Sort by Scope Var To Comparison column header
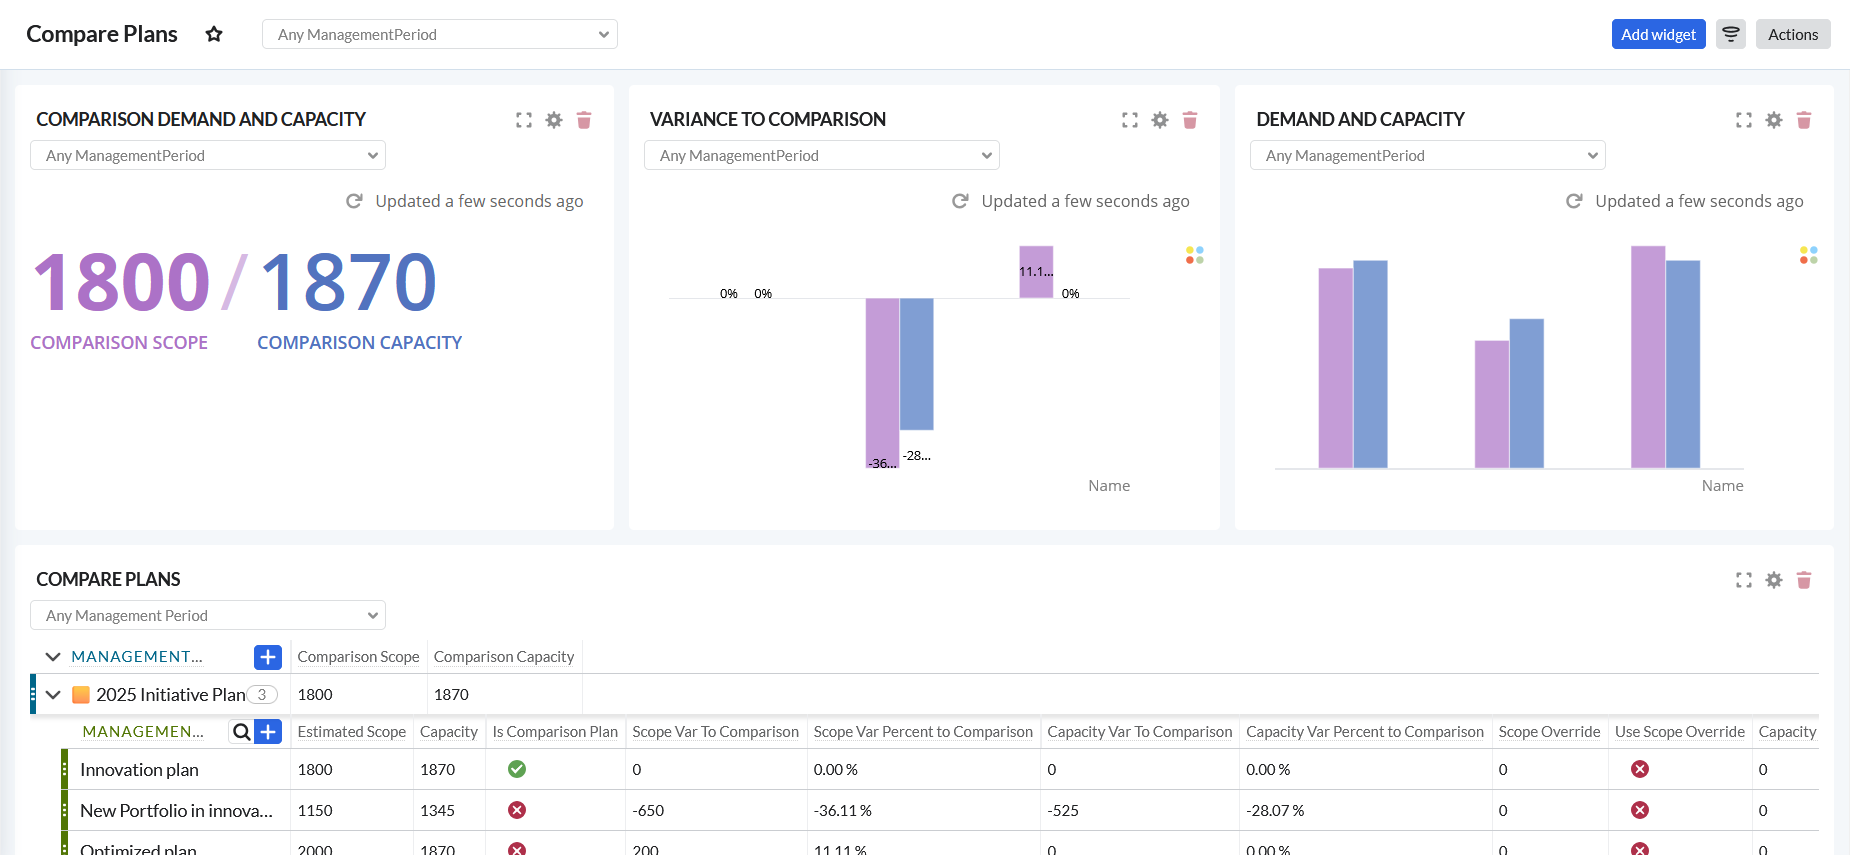The width and height of the screenshot is (1850, 855). pos(715,732)
